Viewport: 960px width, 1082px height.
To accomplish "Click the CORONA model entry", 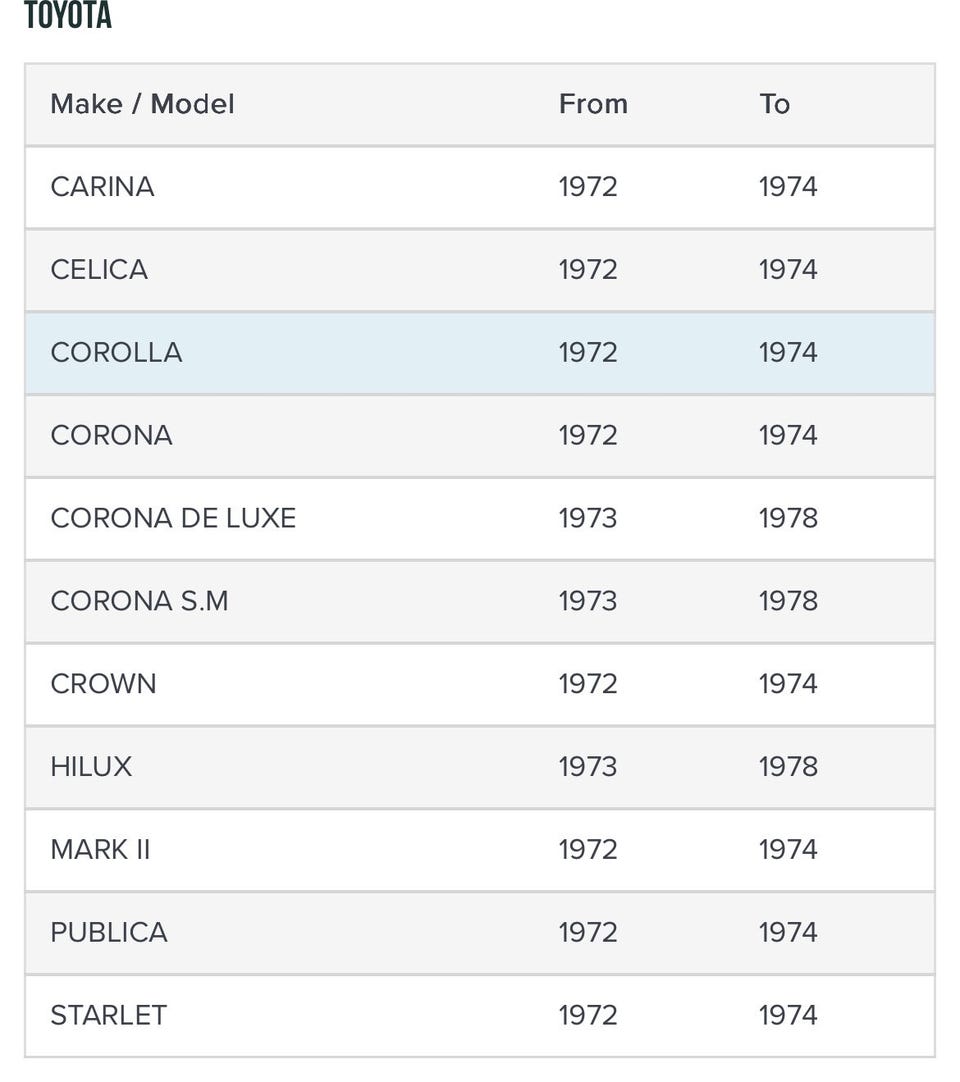I will click(111, 436).
